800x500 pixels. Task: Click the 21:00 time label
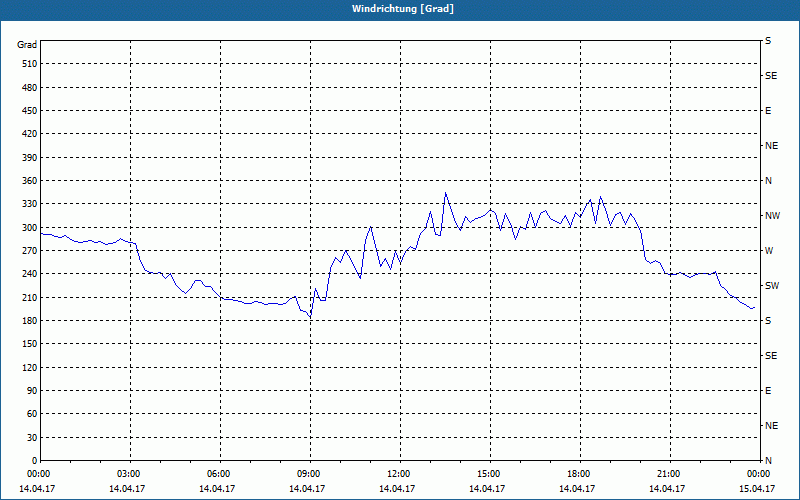668,474
